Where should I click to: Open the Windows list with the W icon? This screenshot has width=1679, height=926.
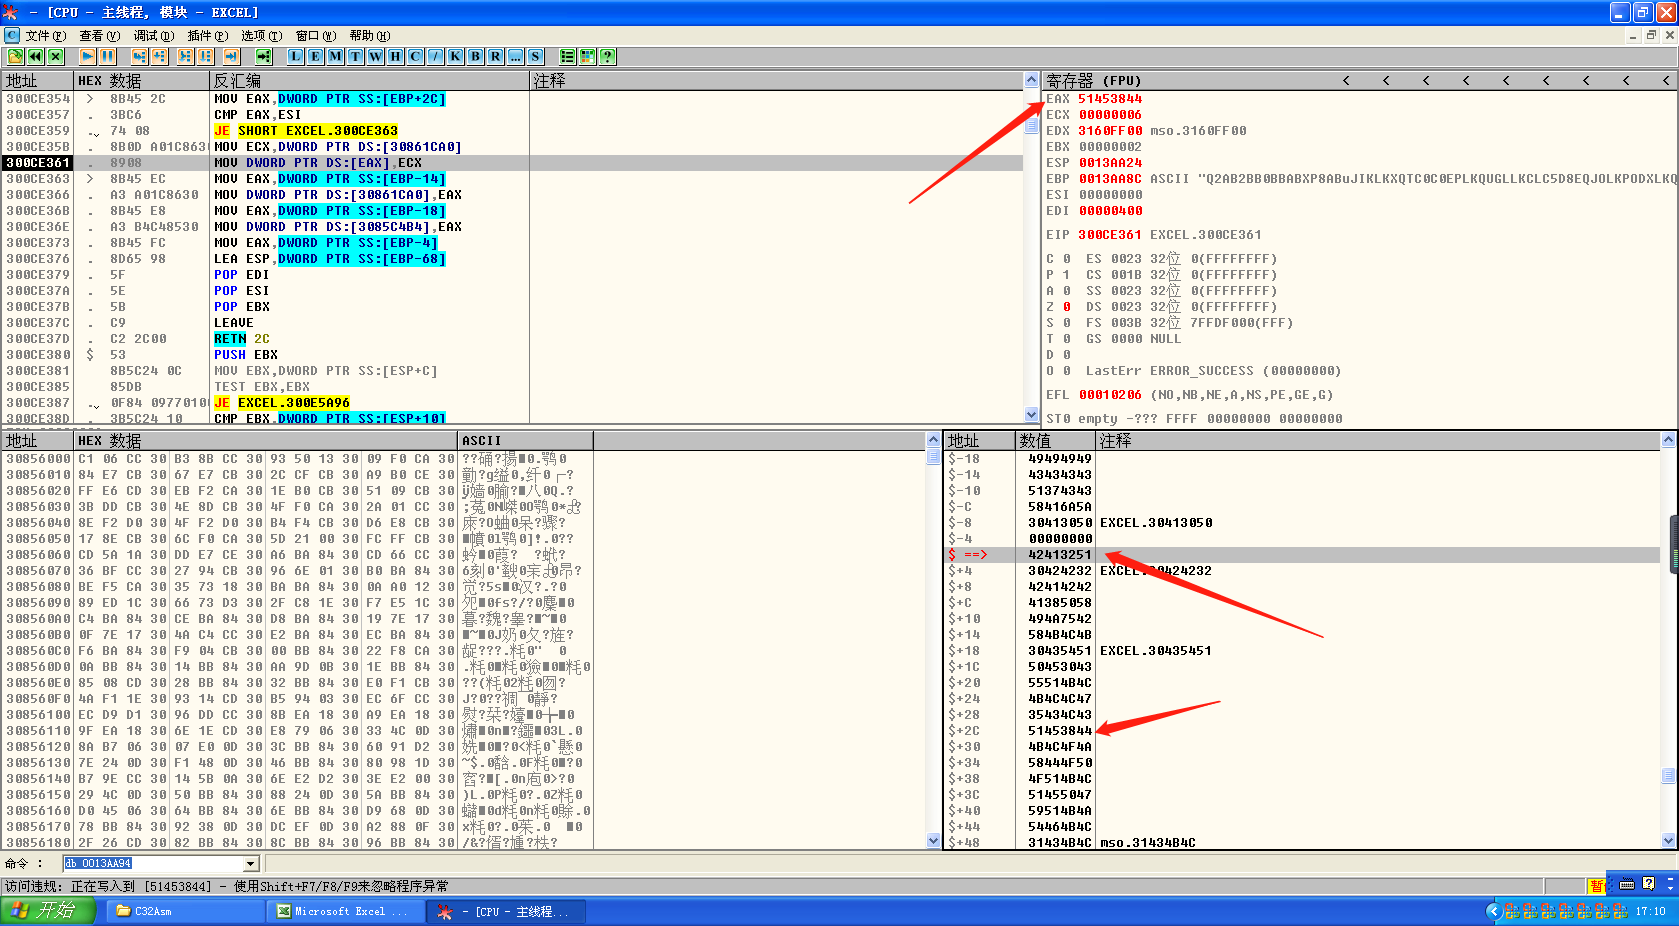click(375, 57)
